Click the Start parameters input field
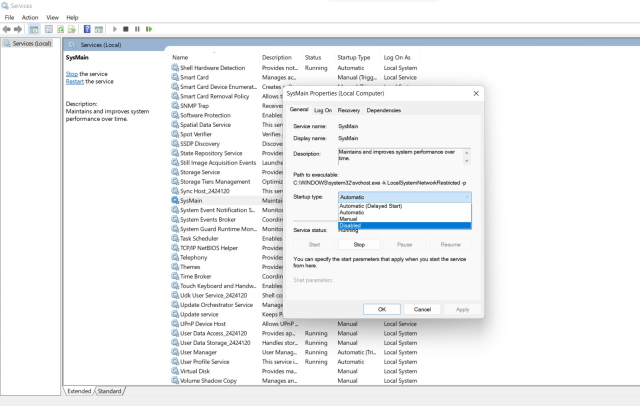 tap(409, 280)
